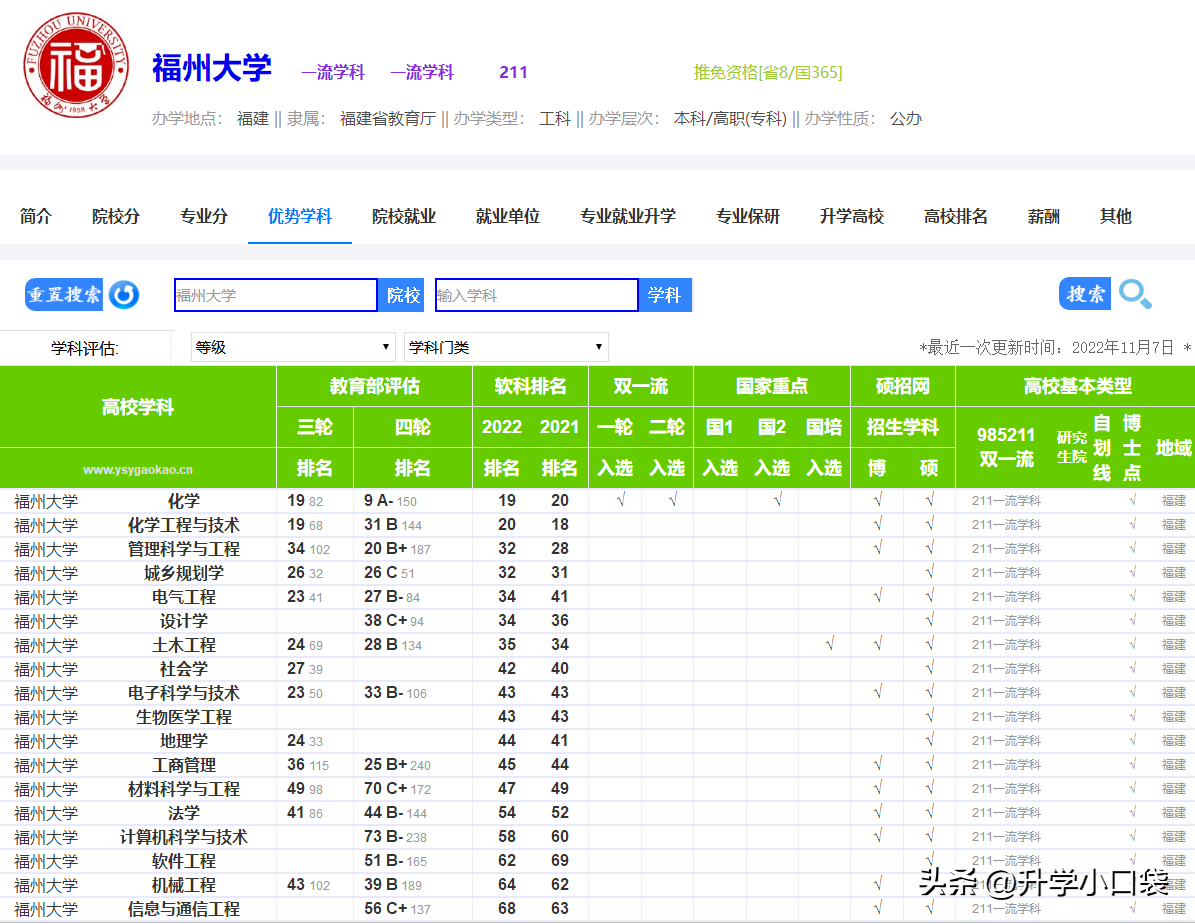Click the 材料科学与工程 subject row

pos(598,789)
